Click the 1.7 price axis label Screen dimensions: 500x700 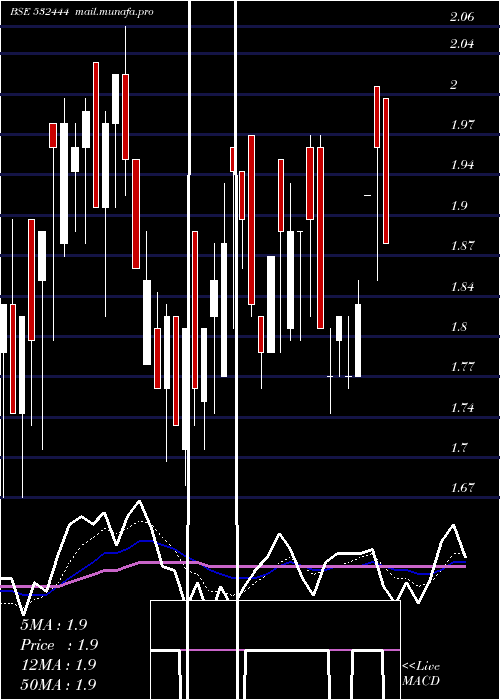pos(459,448)
